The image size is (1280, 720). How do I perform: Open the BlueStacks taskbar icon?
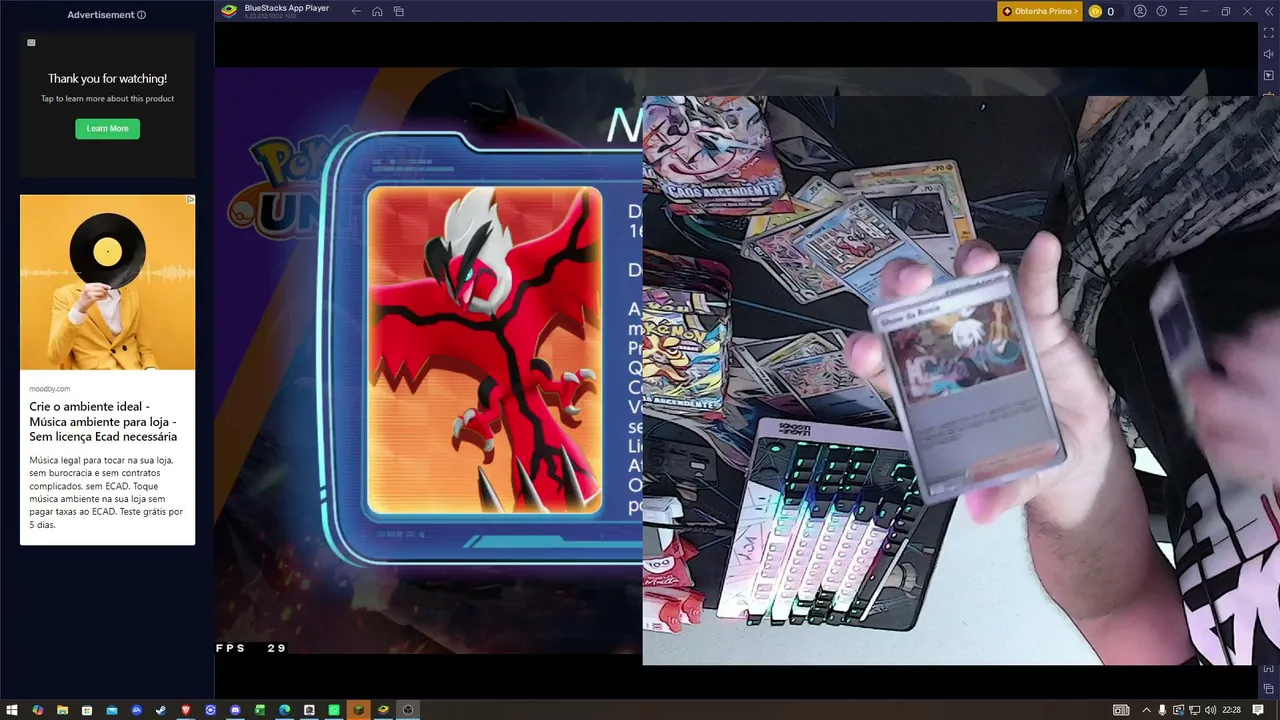[x=383, y=710]
